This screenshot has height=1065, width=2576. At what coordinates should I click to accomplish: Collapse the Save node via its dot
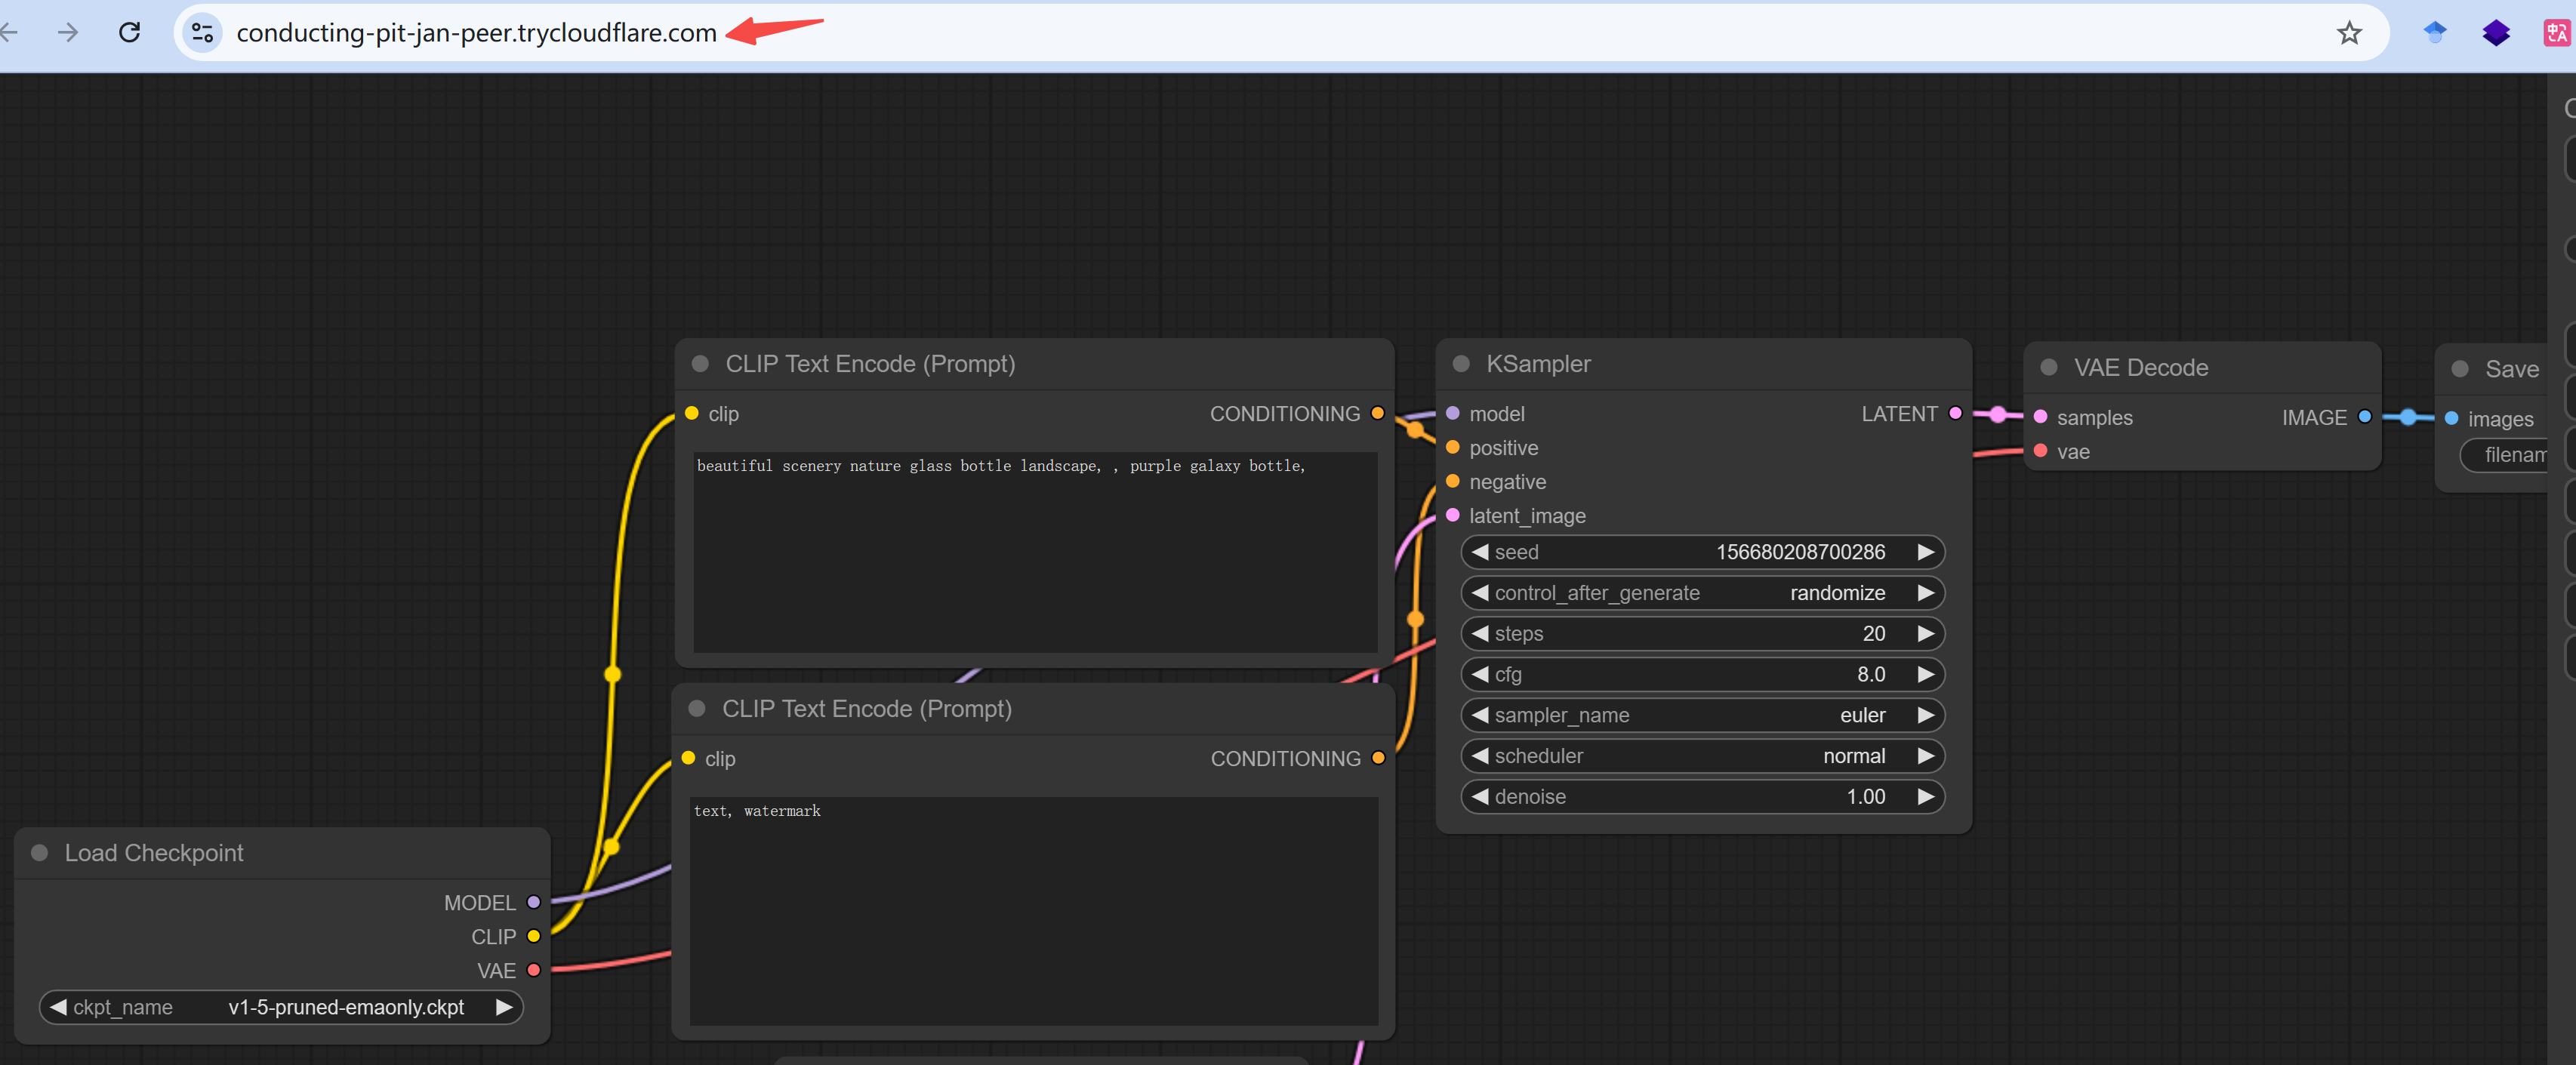(2460, 369)
